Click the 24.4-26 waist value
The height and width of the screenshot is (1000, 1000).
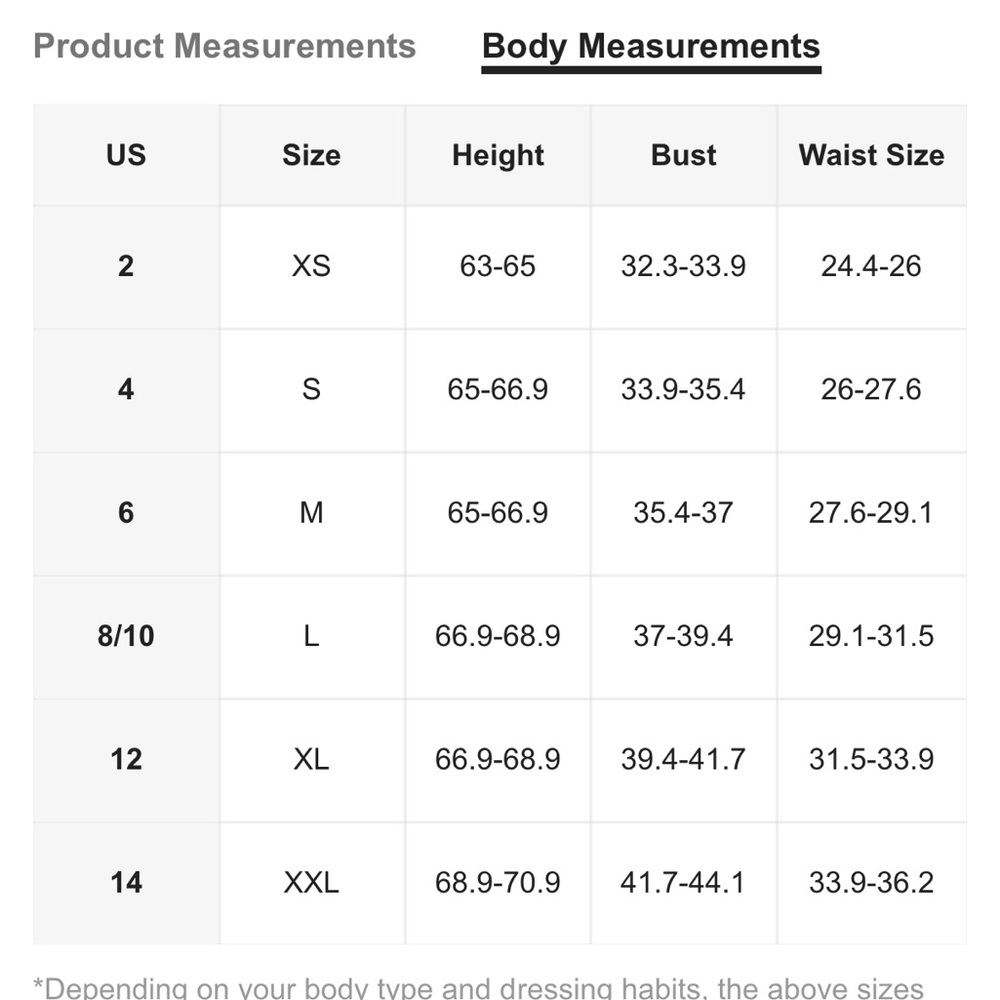(871, 266)
